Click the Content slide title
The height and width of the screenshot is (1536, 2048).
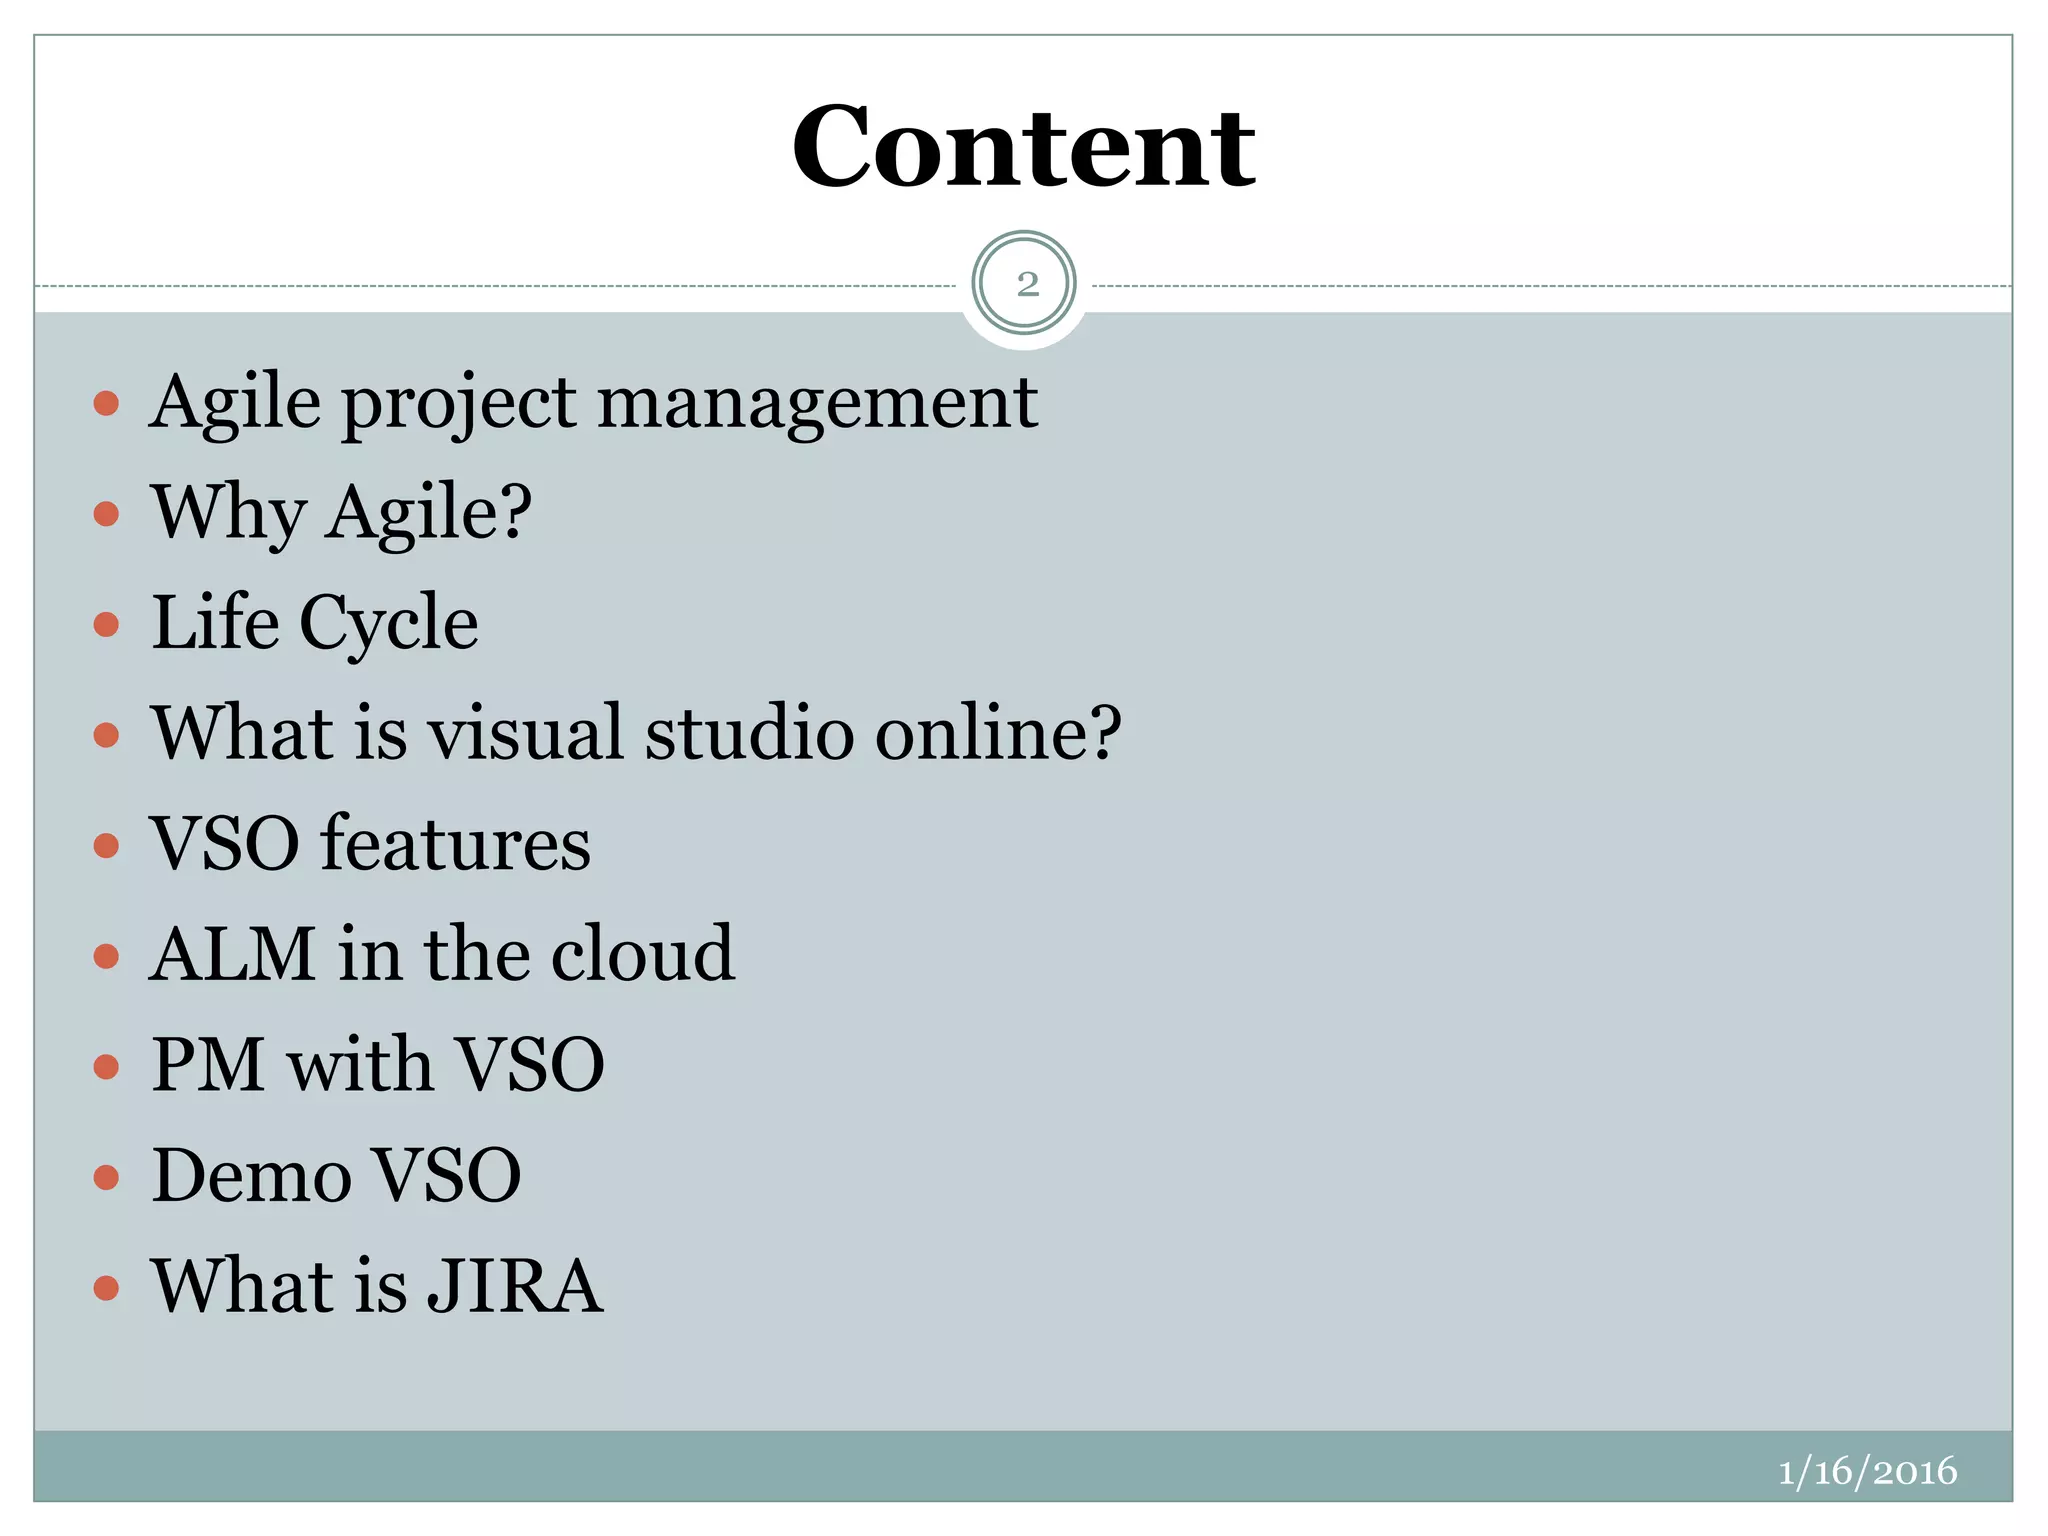tap(1023, 147)
